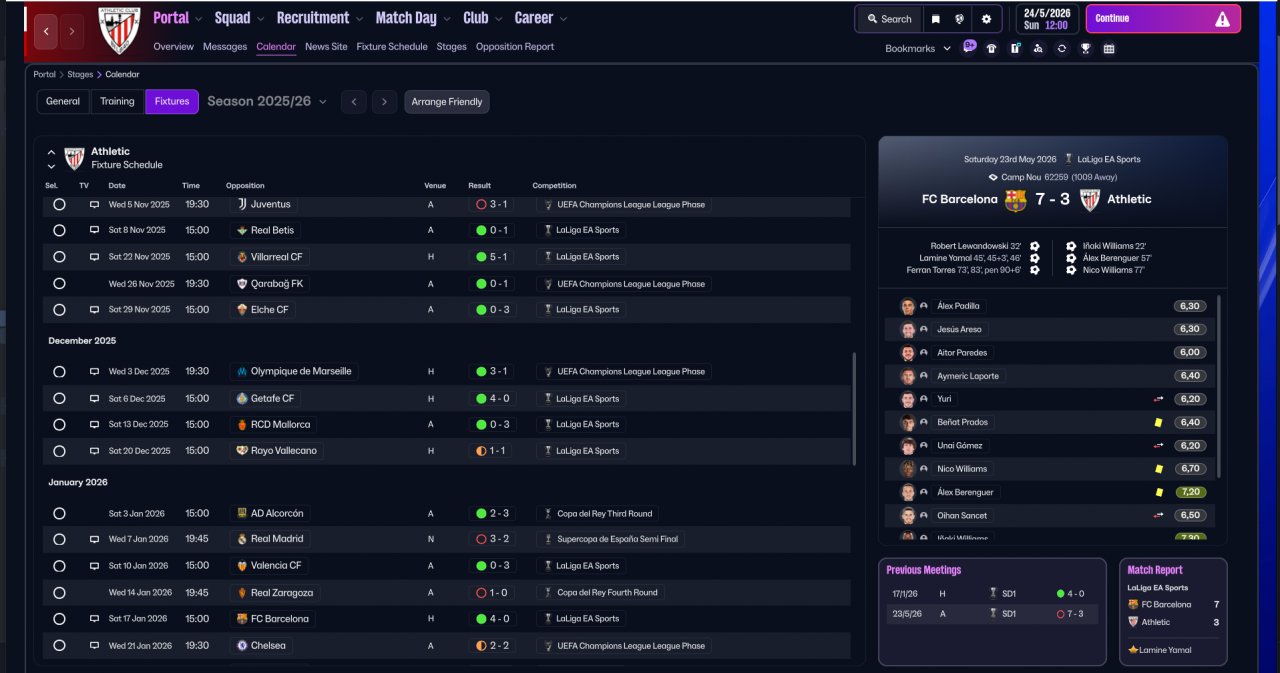Select the Villarreal CF fixture radio button

point(59,257)
